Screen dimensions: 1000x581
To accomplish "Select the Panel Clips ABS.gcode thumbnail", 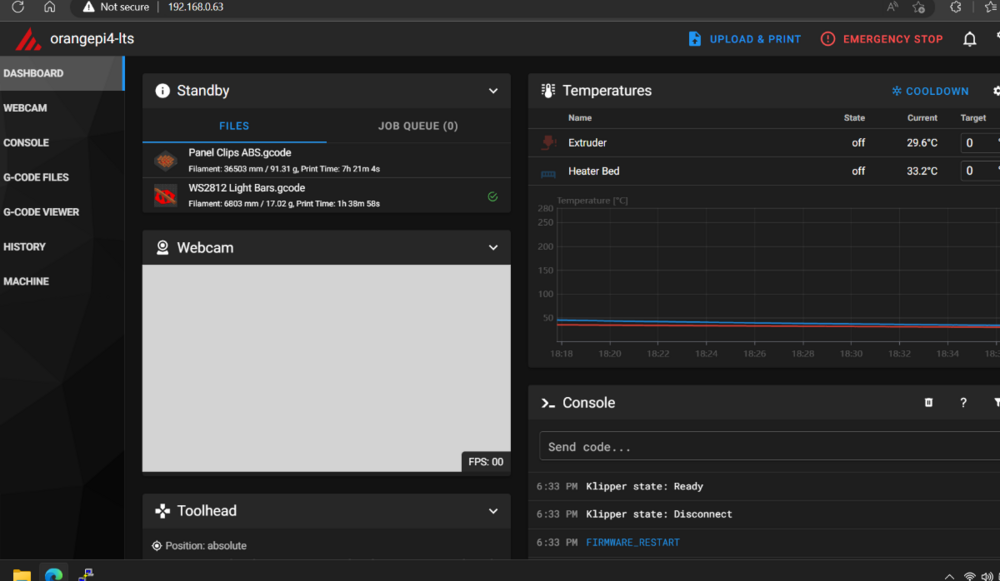I will click(165, 160).
